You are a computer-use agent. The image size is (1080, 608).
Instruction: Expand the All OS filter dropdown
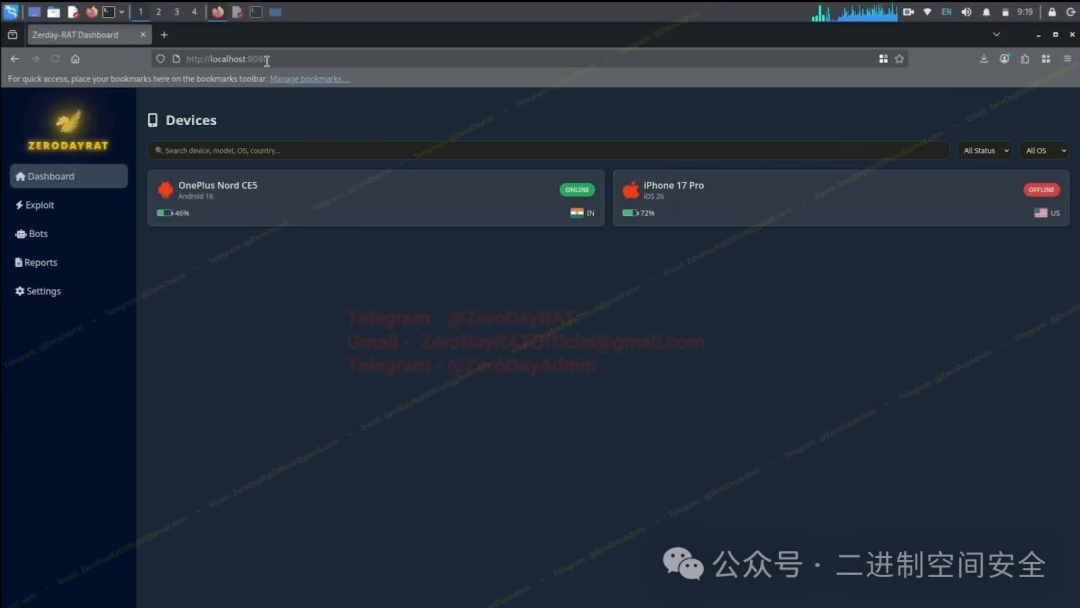[1045, 150]
